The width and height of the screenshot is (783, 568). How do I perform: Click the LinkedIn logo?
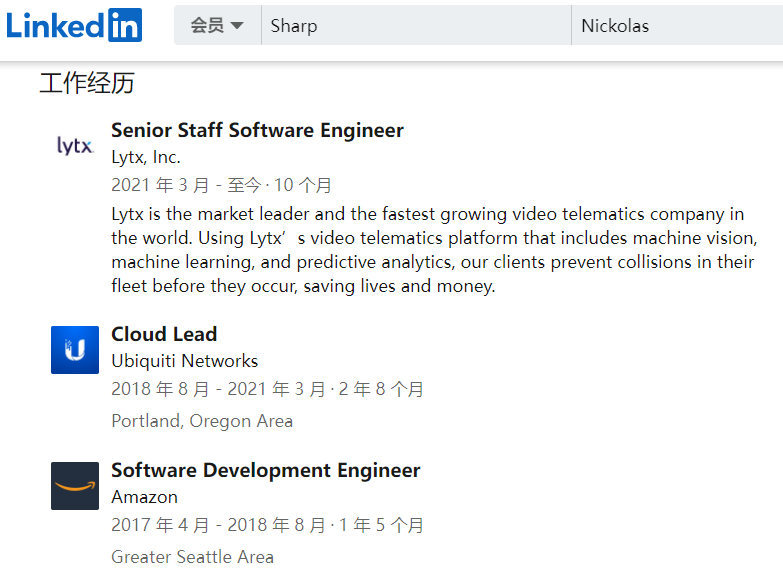point(74,25)
